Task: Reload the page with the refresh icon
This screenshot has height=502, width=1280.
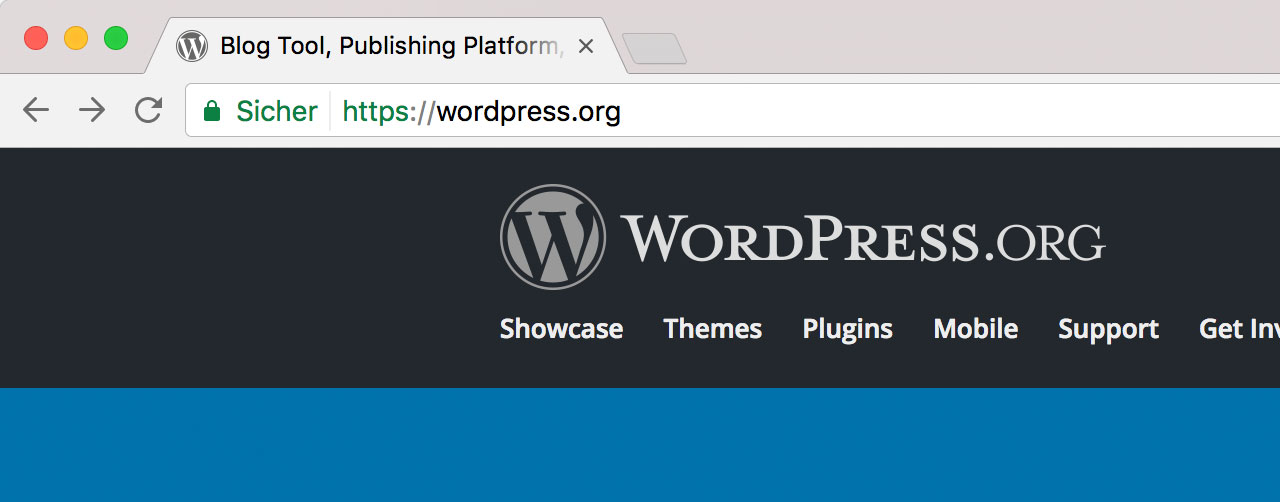Action: pyautogui.click(x=148, y=110)
